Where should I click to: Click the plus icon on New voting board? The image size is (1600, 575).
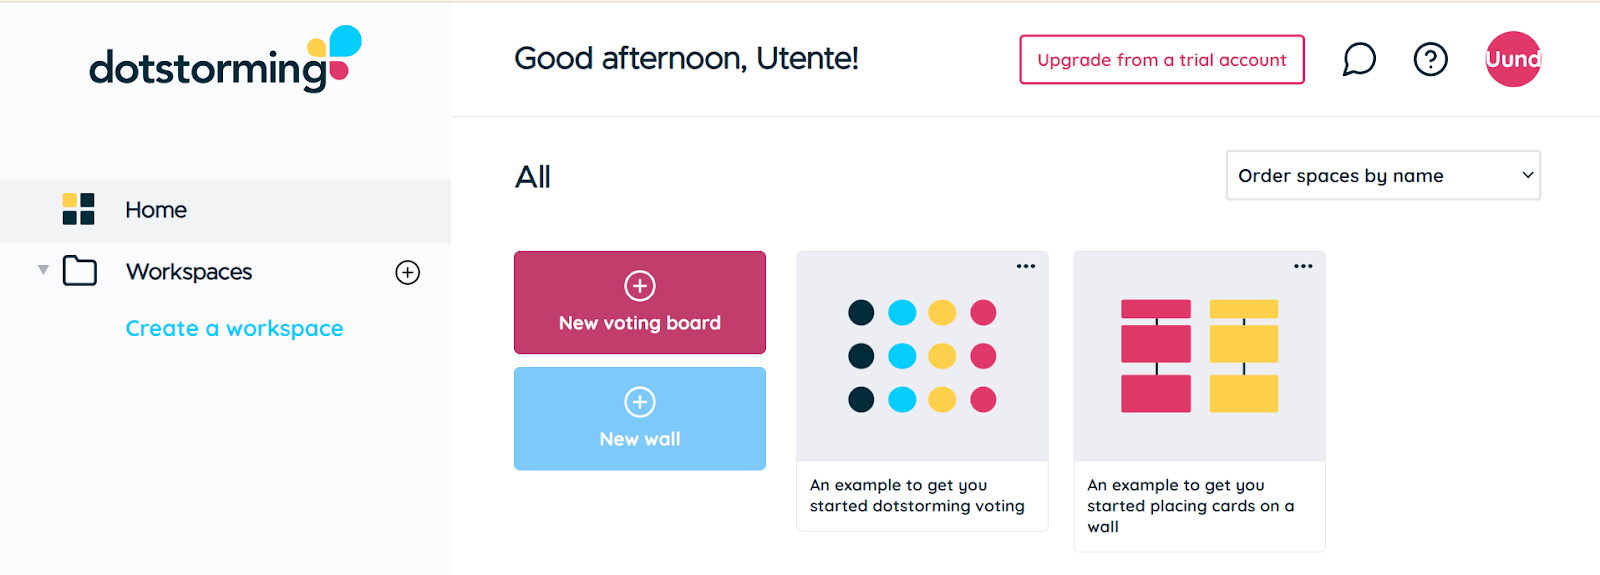coord(640,286)
